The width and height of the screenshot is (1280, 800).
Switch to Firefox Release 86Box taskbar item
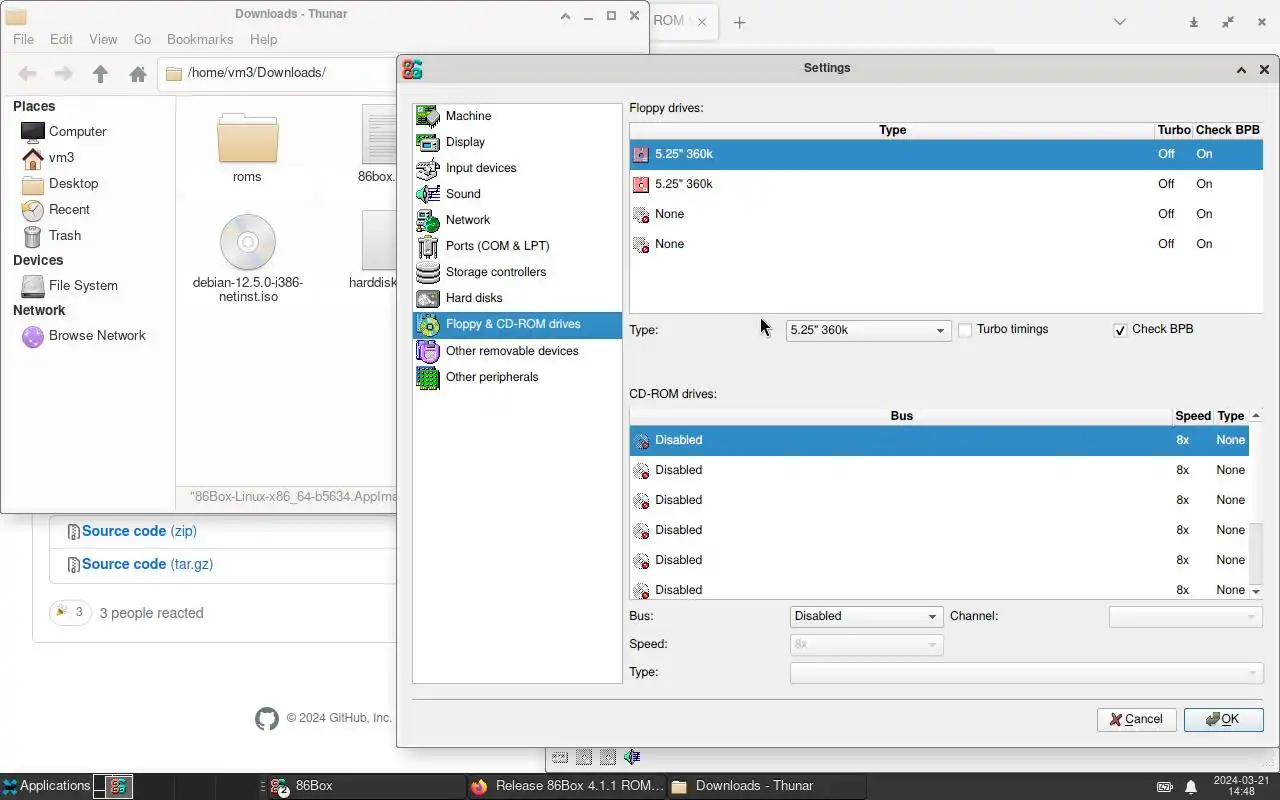pyautogui.click(x=566, y=786)
